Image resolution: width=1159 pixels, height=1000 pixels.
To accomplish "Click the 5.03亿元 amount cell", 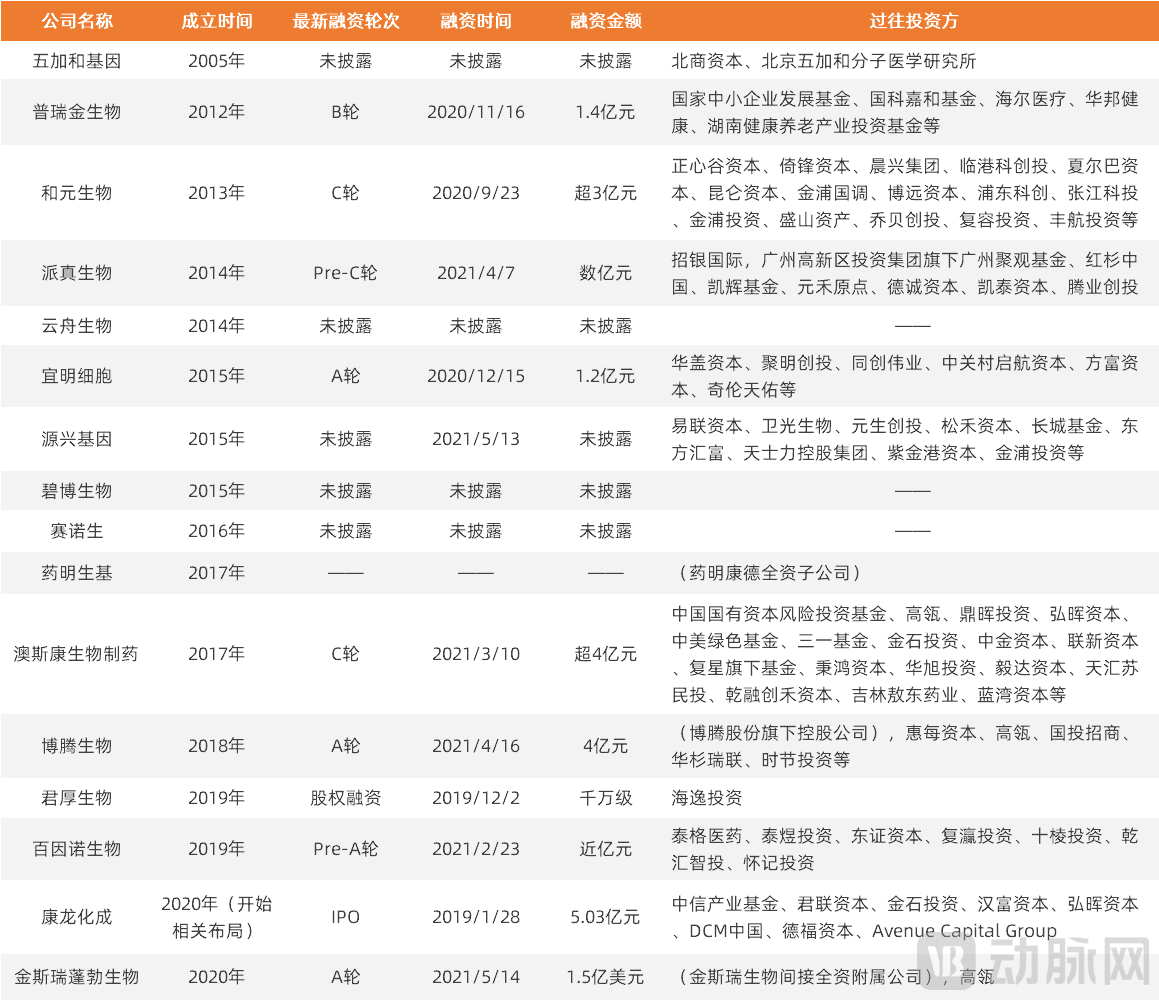I will click(606, 916).
